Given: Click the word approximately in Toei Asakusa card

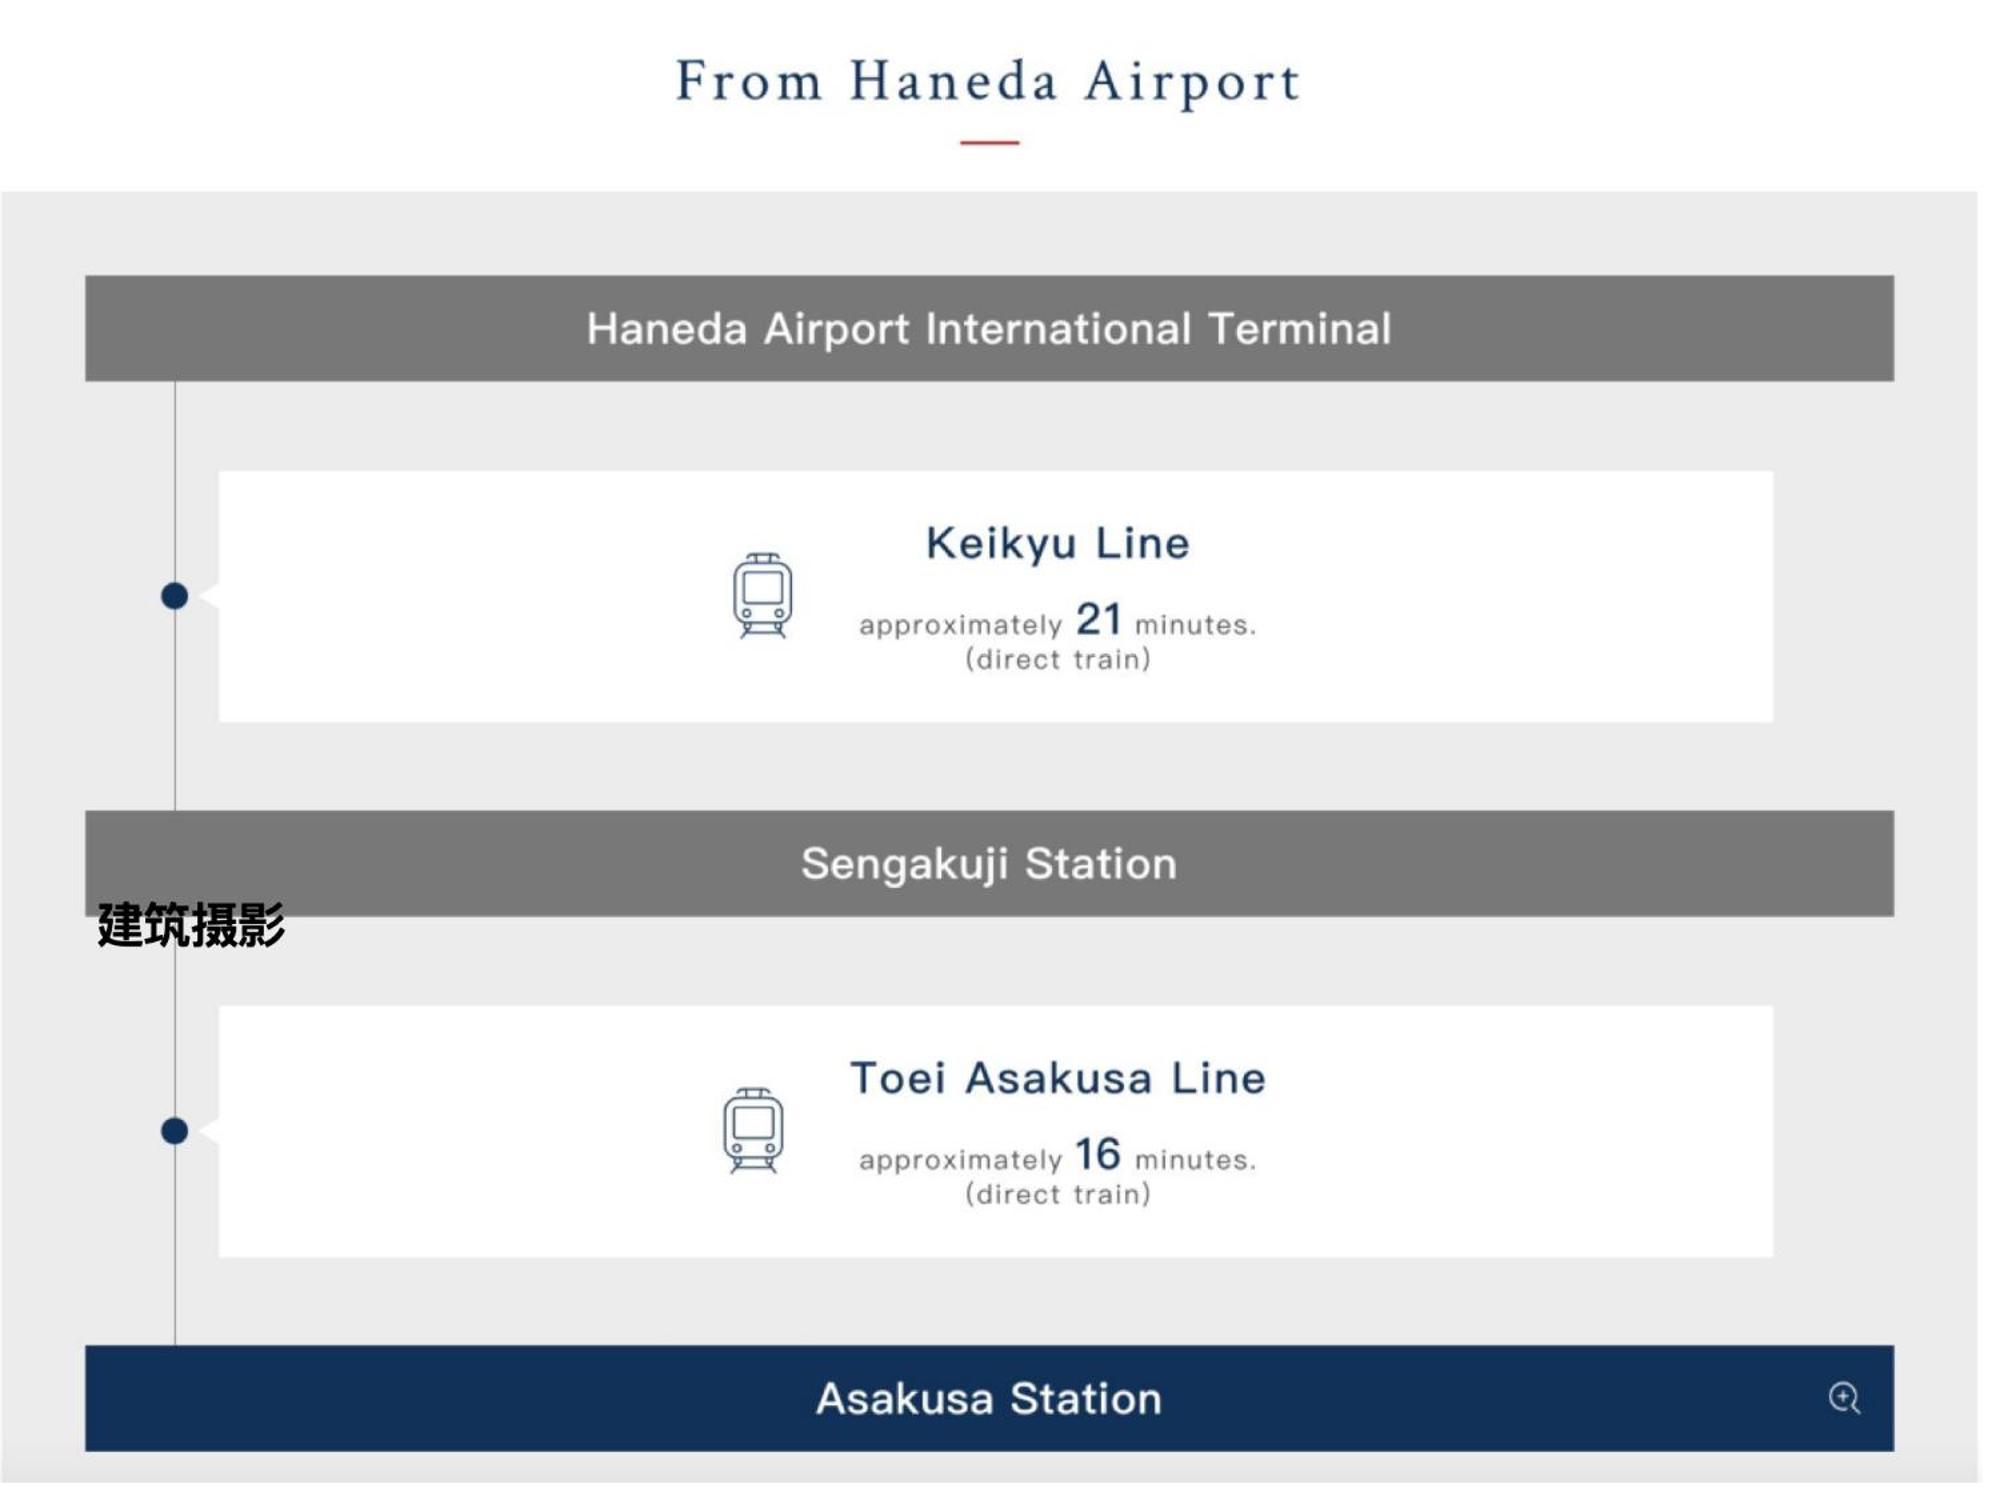Looking at the screenshot, I should (960, 1160).
